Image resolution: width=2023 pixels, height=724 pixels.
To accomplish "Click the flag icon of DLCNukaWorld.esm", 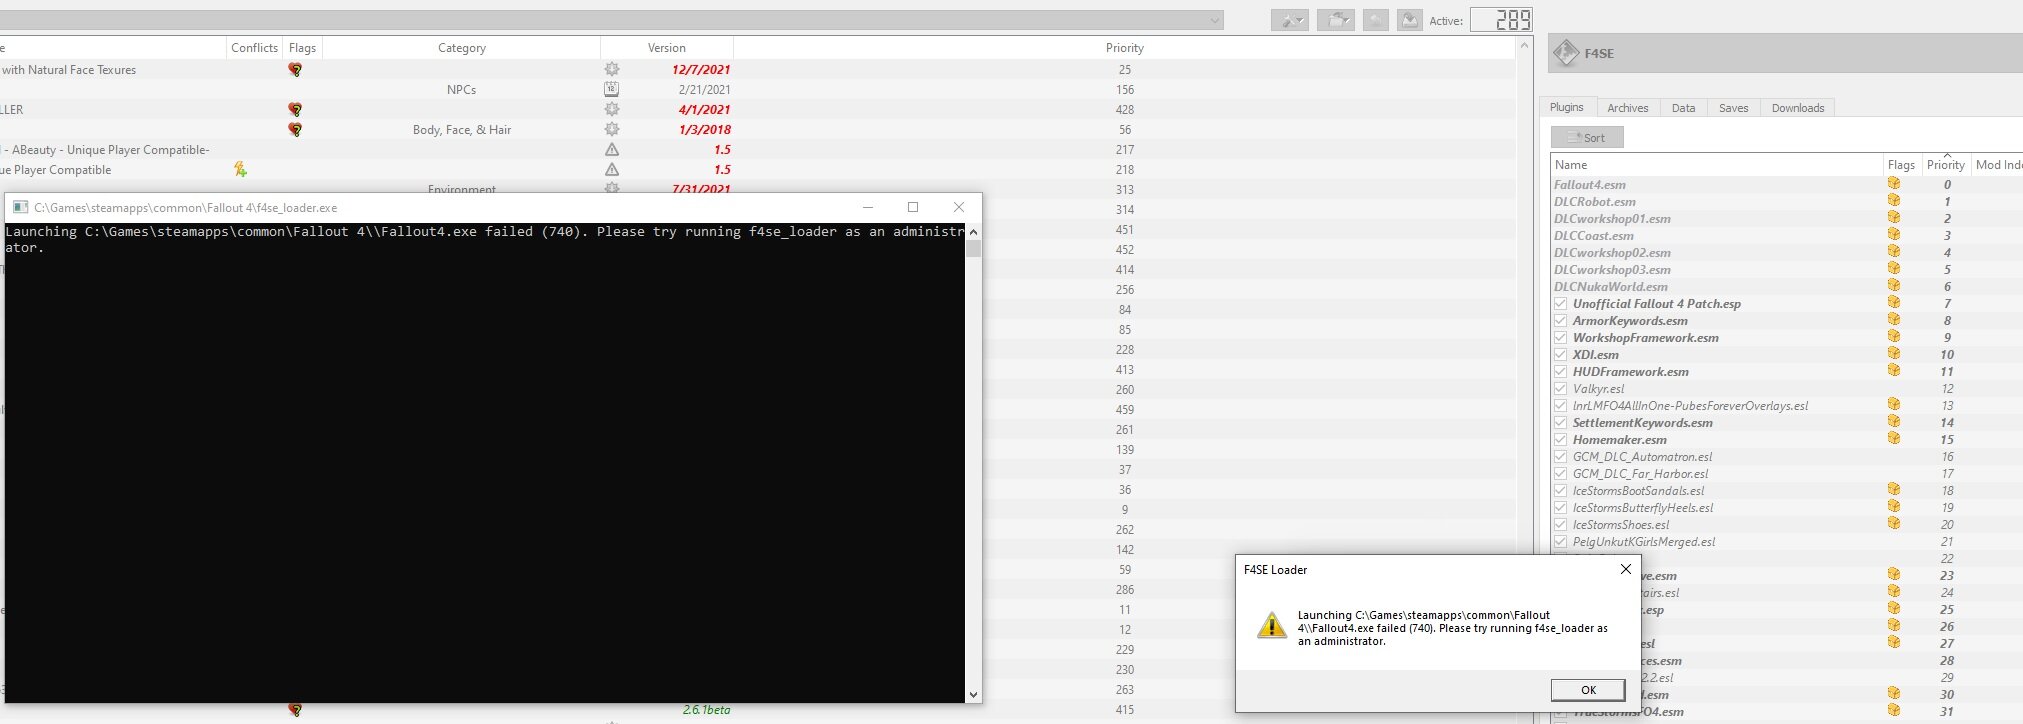I will click(1894, 286).
